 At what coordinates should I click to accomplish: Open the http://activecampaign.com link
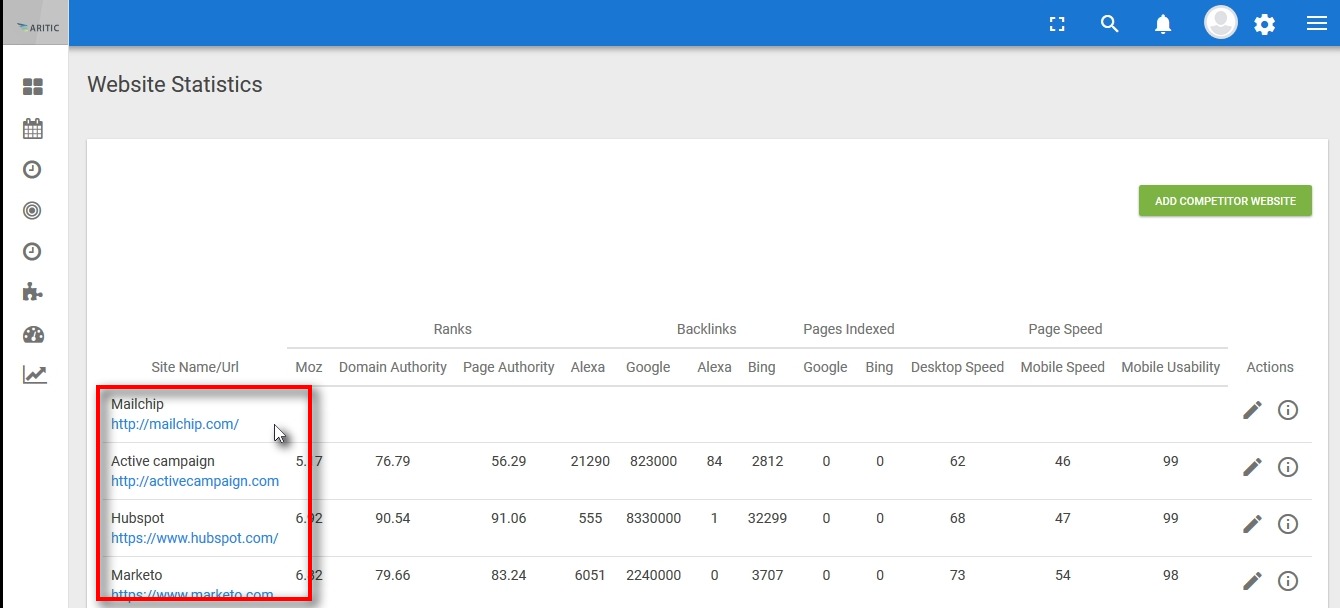[195, 481]
